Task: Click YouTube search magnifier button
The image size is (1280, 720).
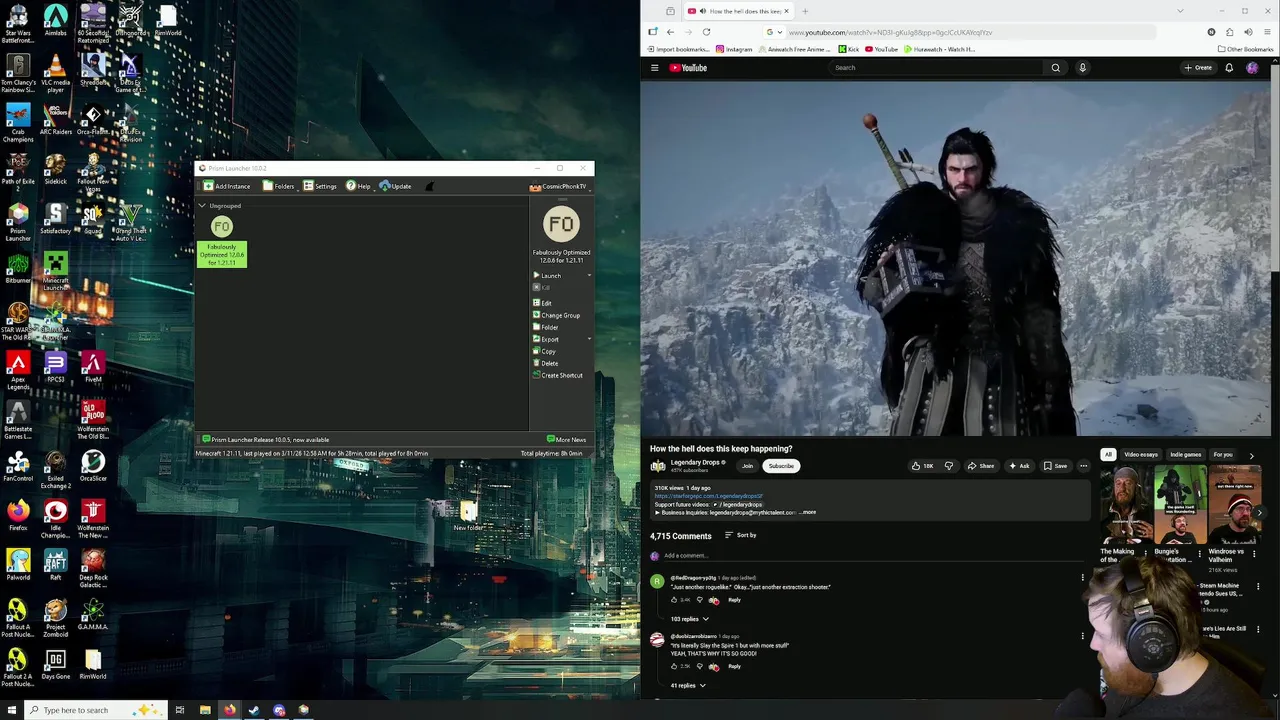Action: 1055,68
